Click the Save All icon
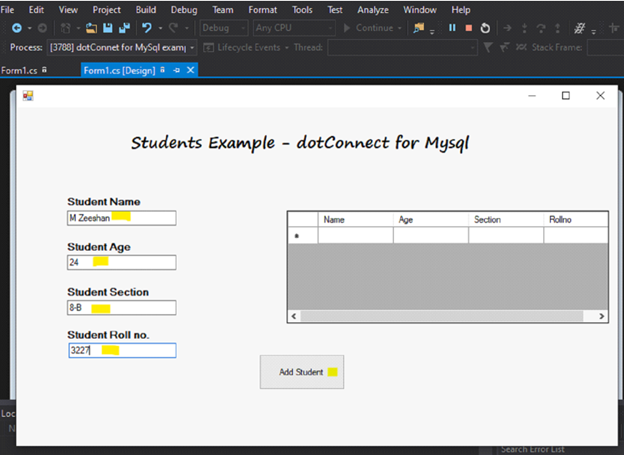Screen dimensions: 624x455 pyautogui.click(x=125, y=28)
